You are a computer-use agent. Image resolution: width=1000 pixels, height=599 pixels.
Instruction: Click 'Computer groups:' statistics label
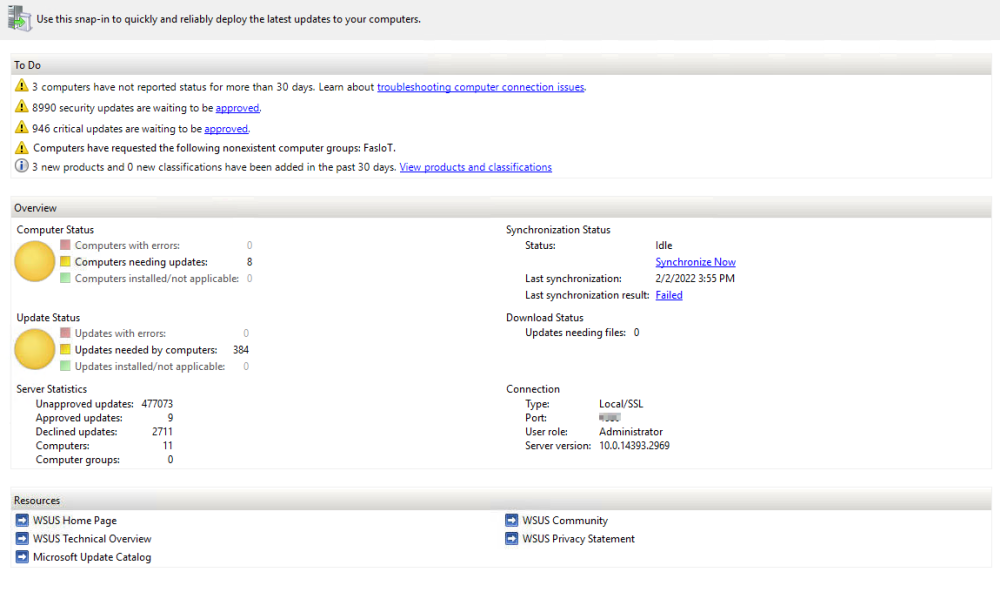(77, 460)
